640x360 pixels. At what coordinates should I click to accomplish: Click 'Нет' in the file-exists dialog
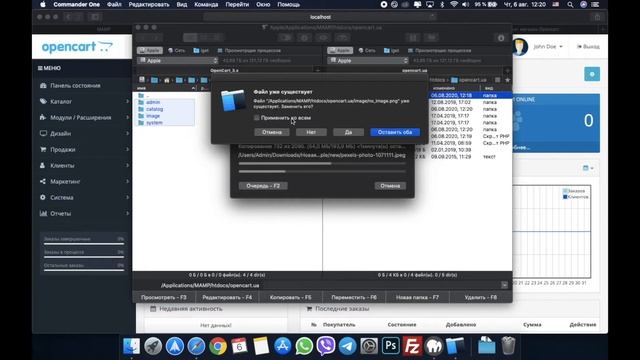(311, 132)
